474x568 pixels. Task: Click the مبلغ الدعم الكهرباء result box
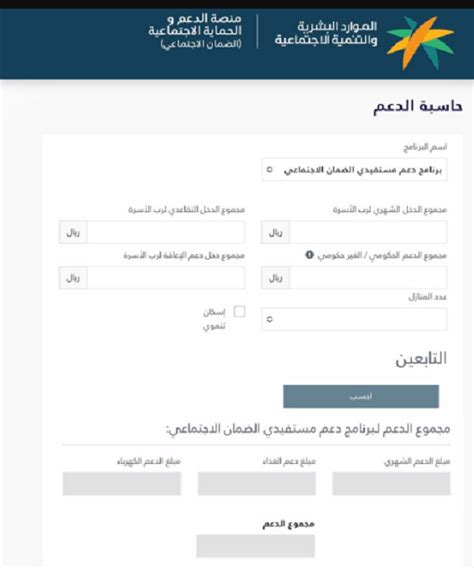(x=122, y=484)
